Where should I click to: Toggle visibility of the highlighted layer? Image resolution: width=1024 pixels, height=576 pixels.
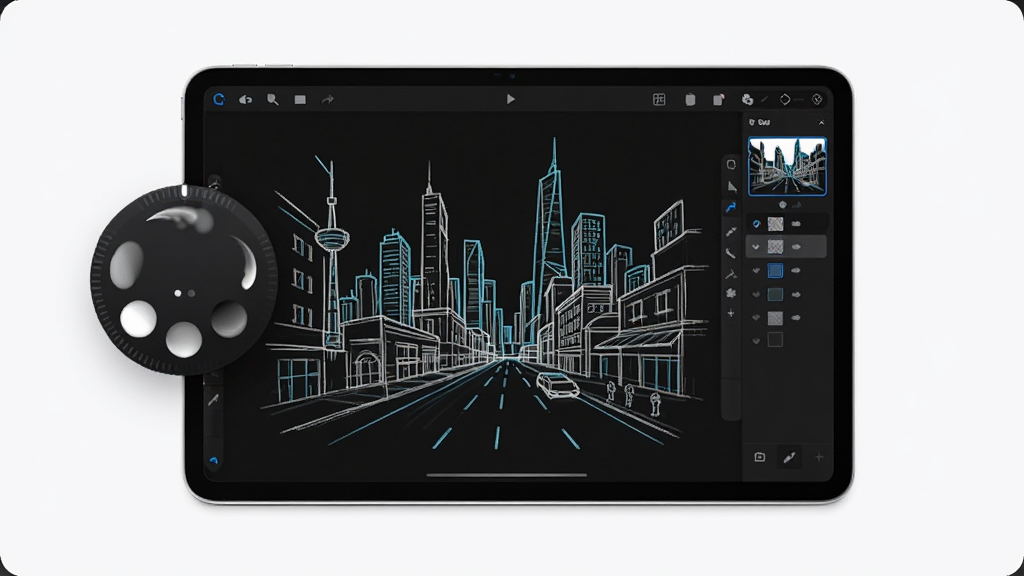click(x=756, y=247)
